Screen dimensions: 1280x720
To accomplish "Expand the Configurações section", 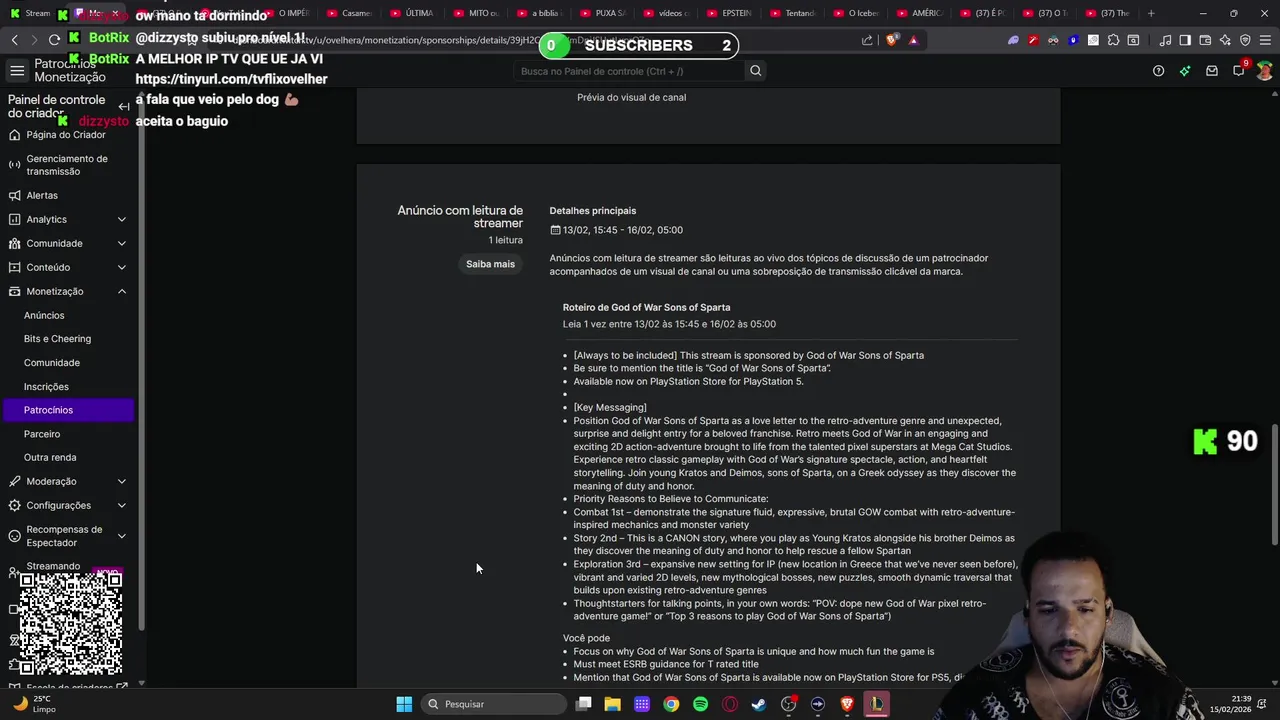I will [x=67, y=505].
